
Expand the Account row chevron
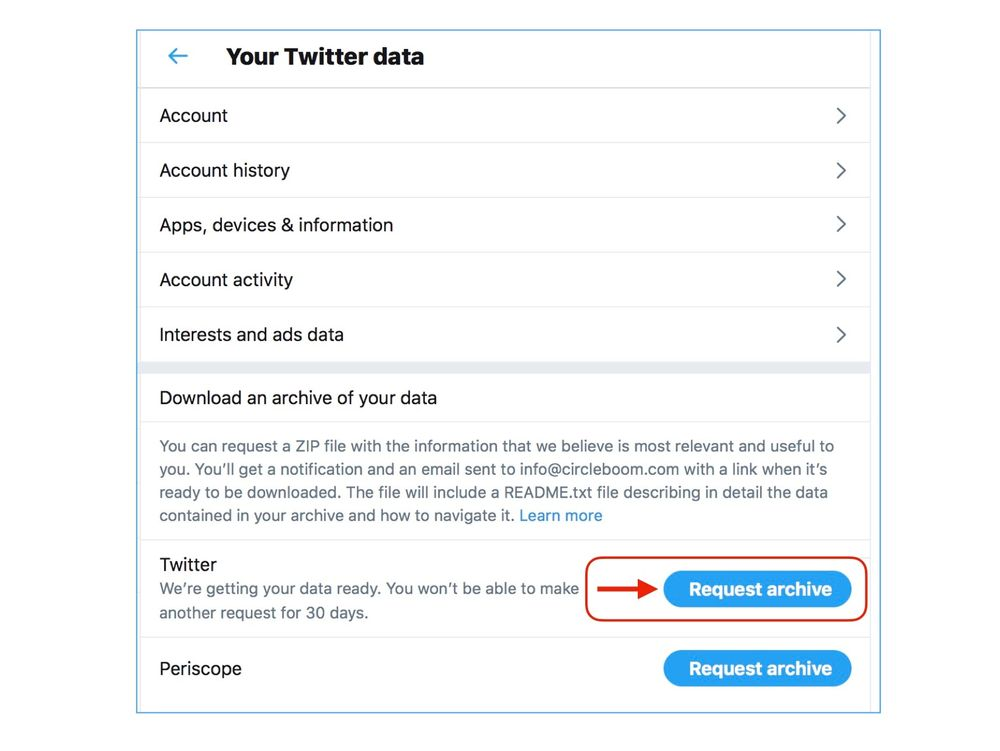click(x=841, y=115)
